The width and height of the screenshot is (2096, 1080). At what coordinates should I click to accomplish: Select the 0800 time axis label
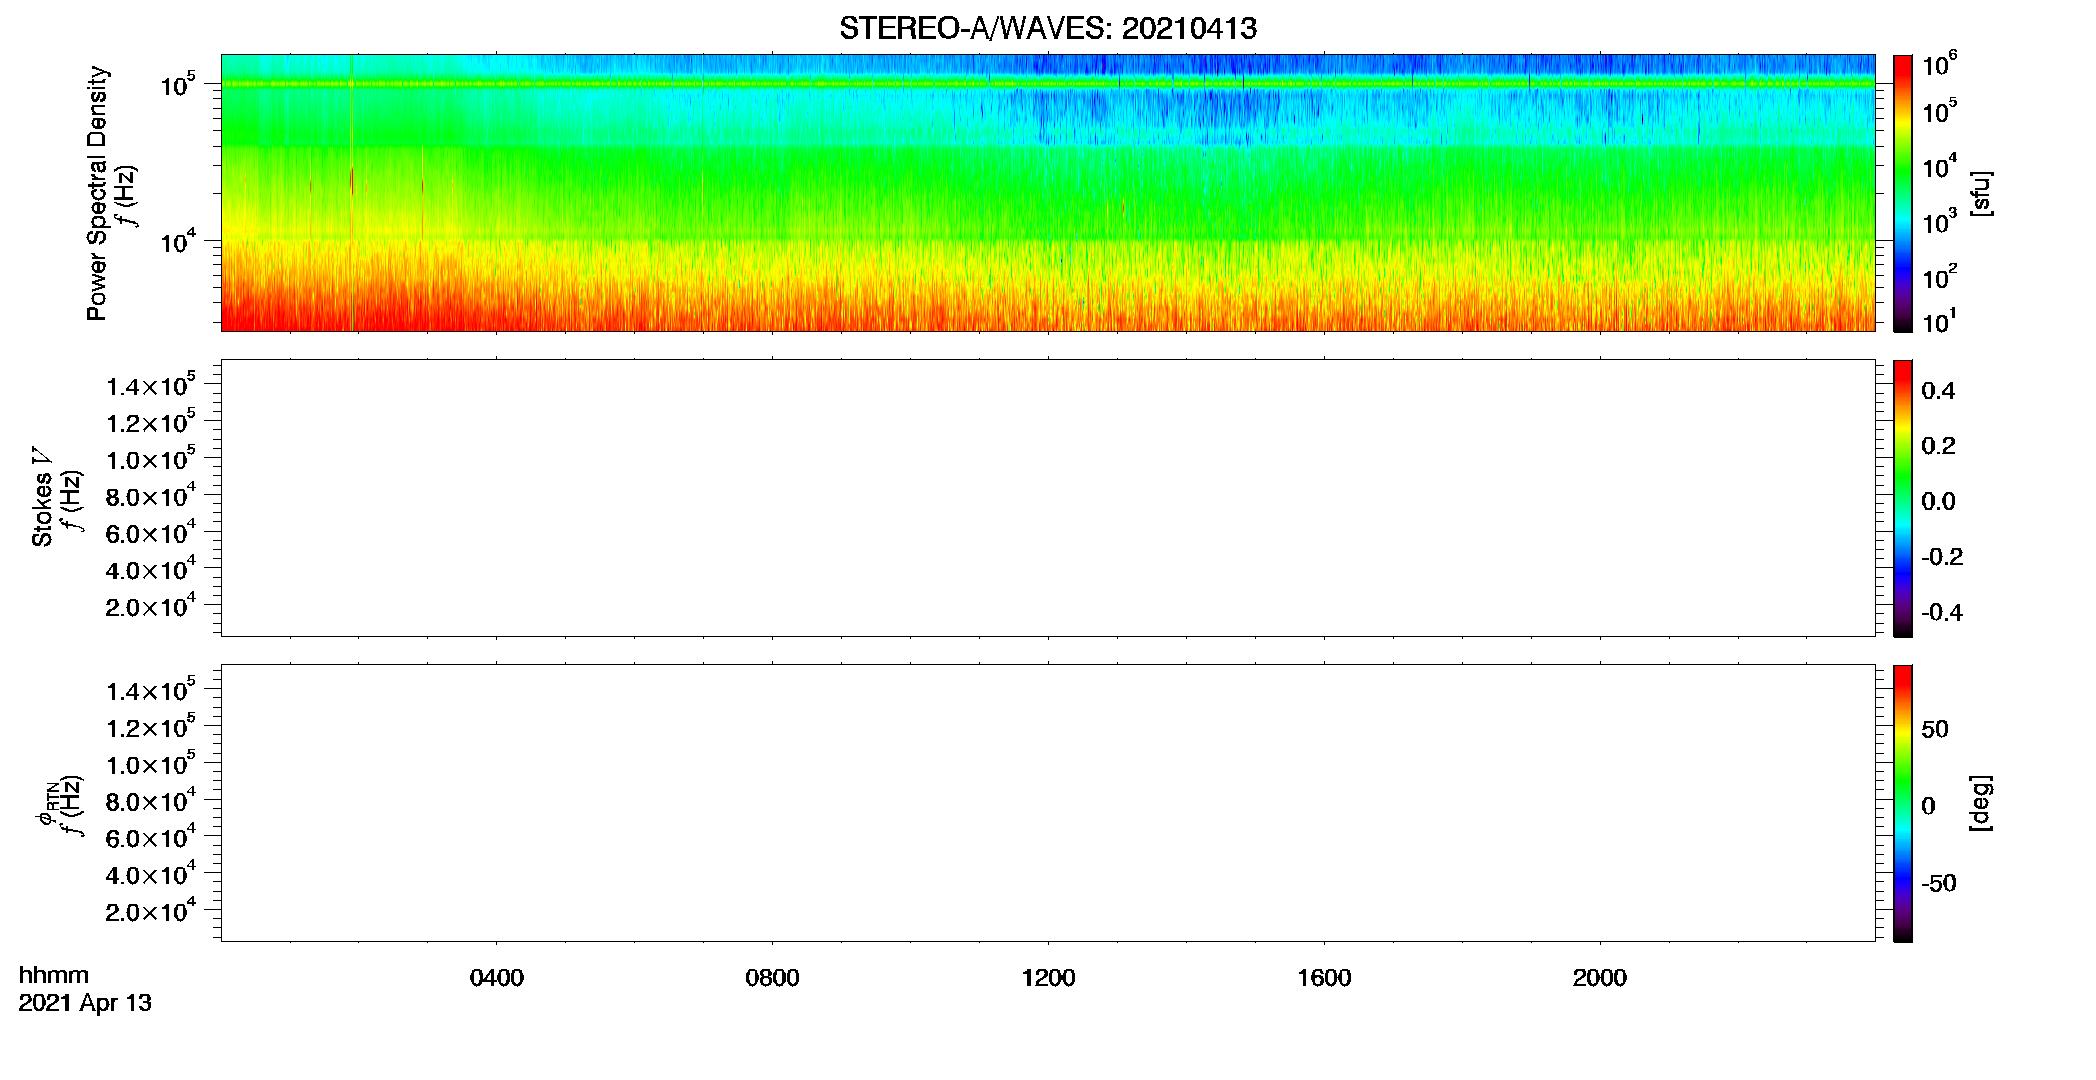point(772,978)
